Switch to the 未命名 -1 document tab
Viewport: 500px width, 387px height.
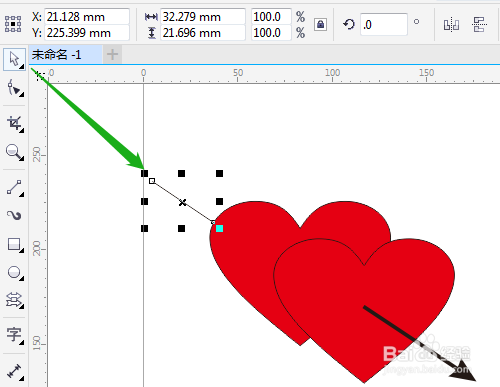(x=65, y=54)
